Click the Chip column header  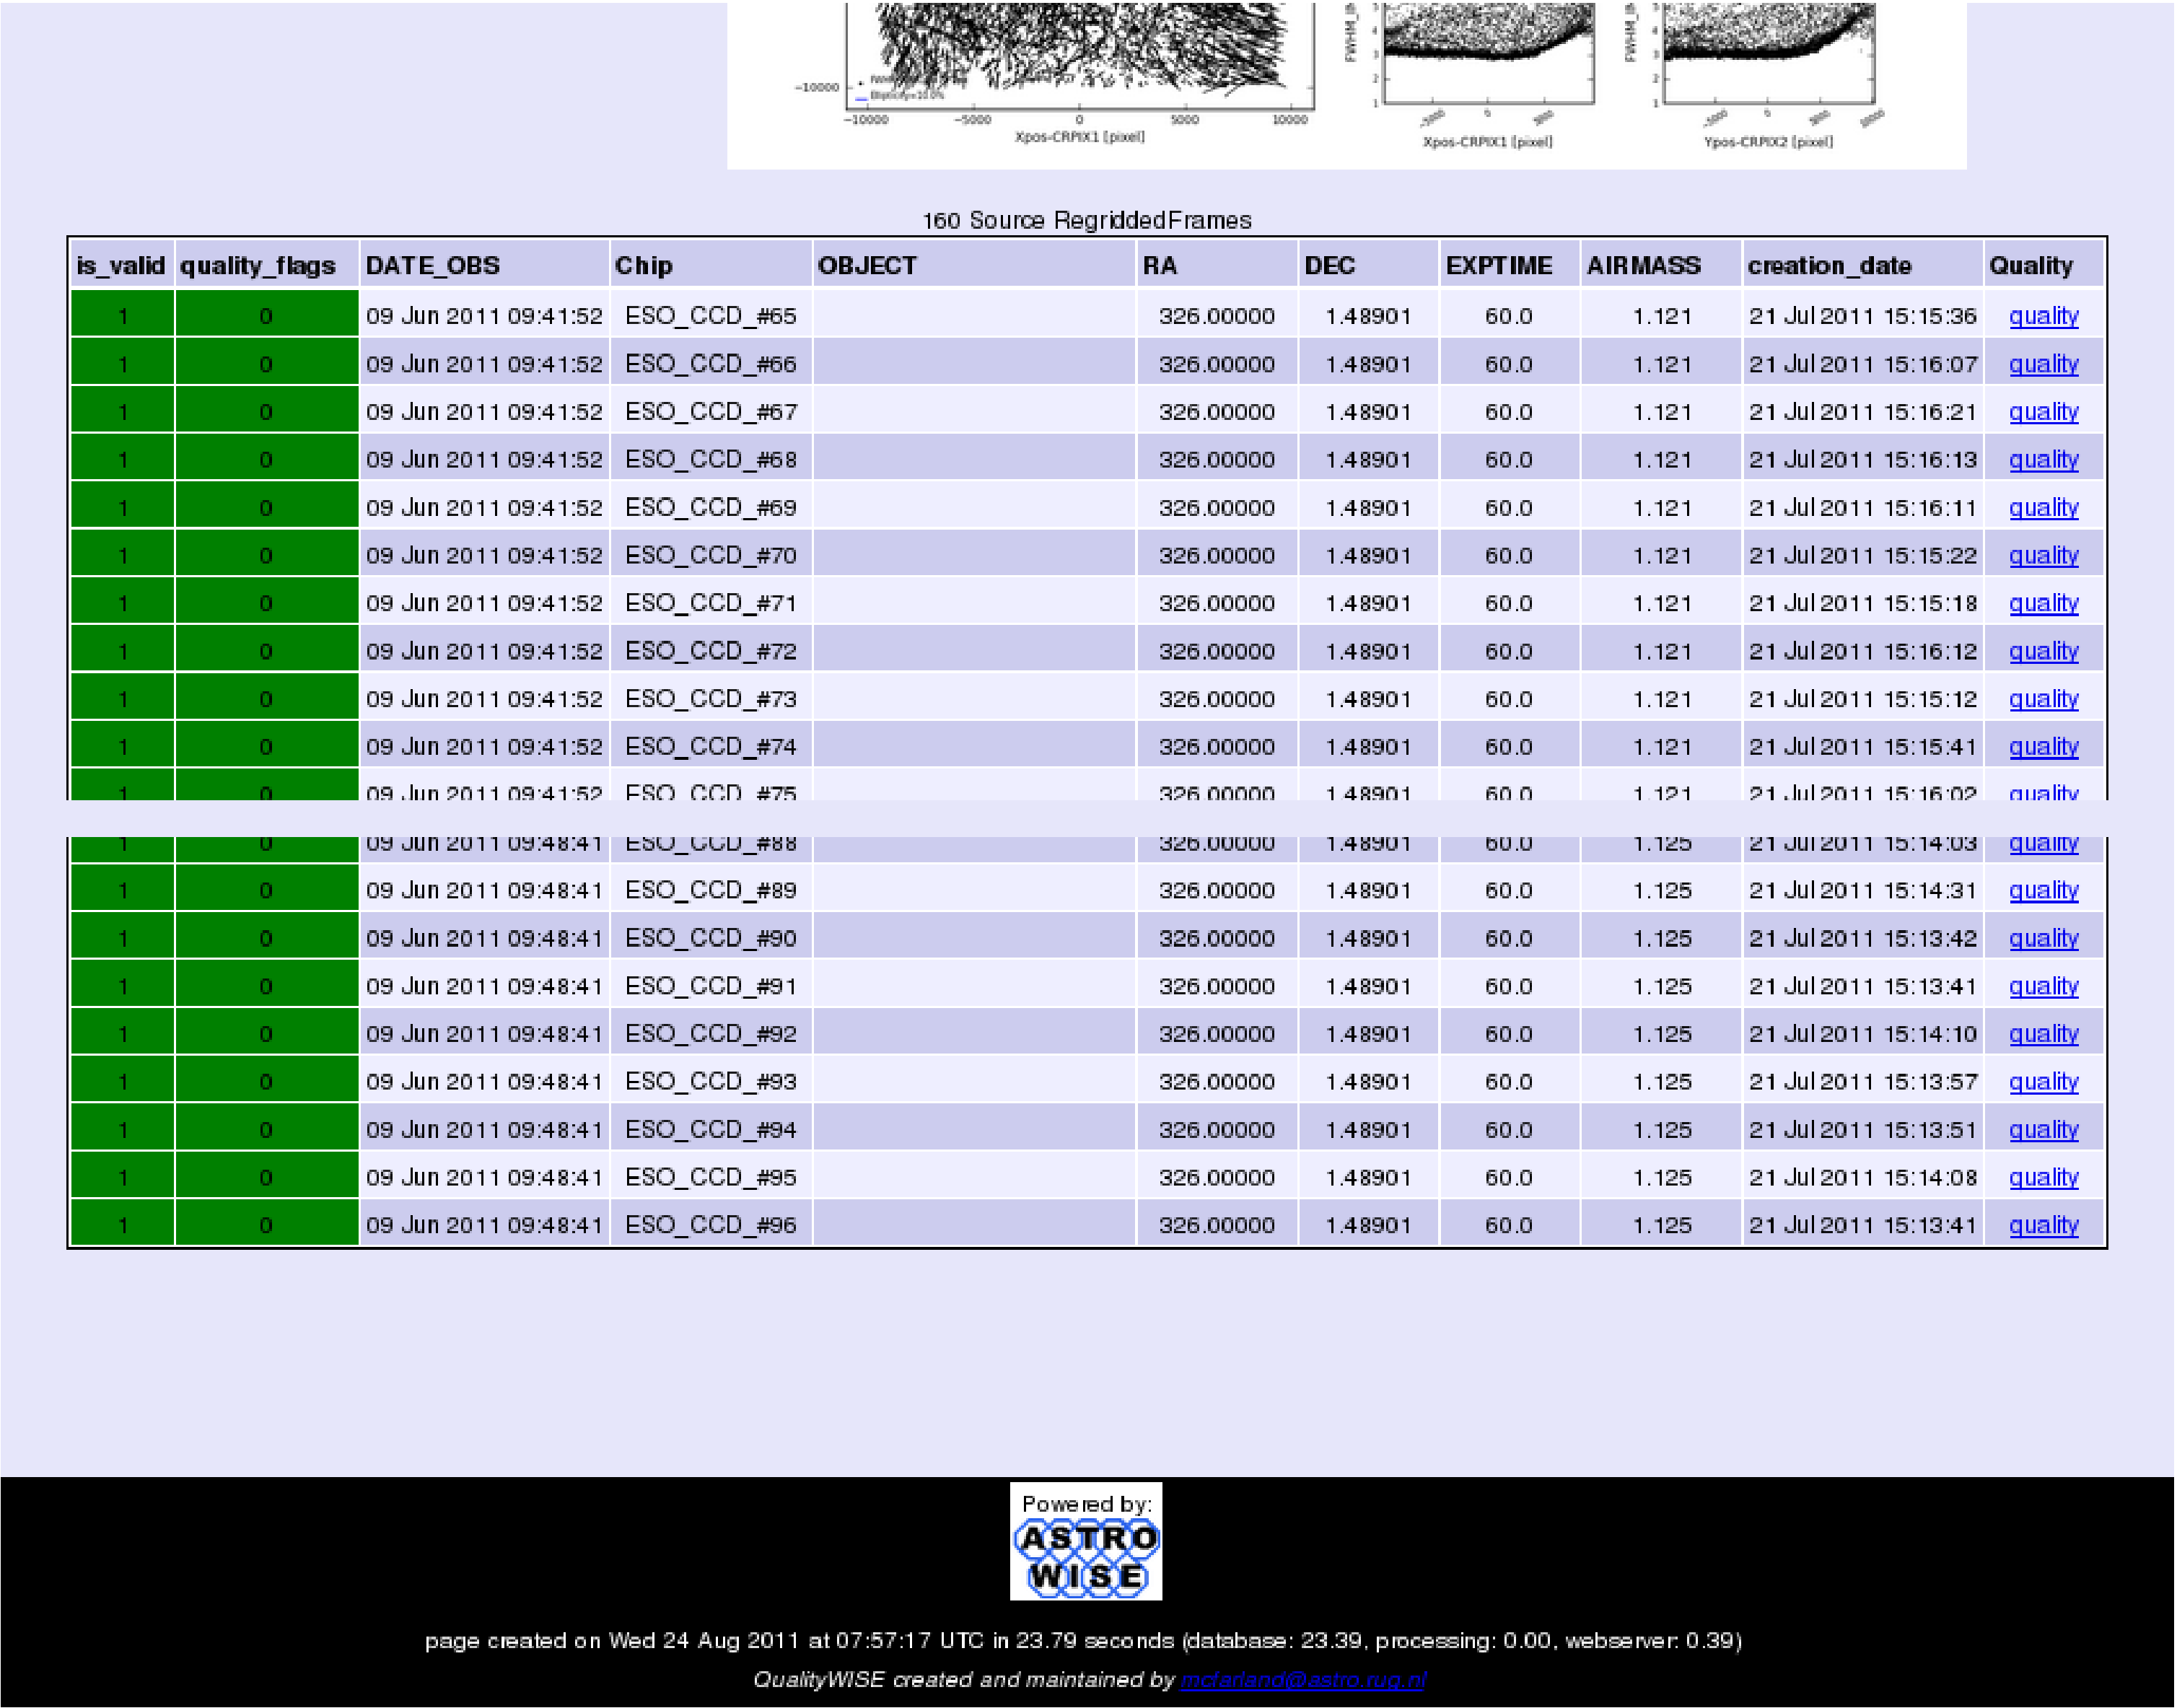[x=643, y=266]
